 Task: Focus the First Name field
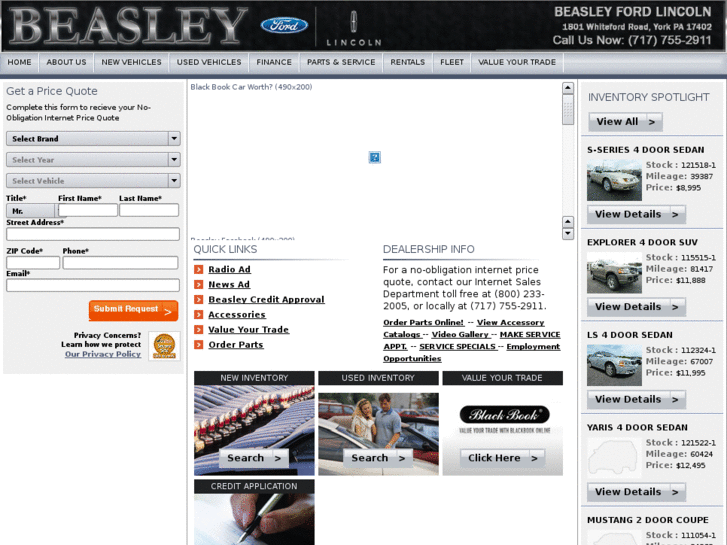pos(88,211)
